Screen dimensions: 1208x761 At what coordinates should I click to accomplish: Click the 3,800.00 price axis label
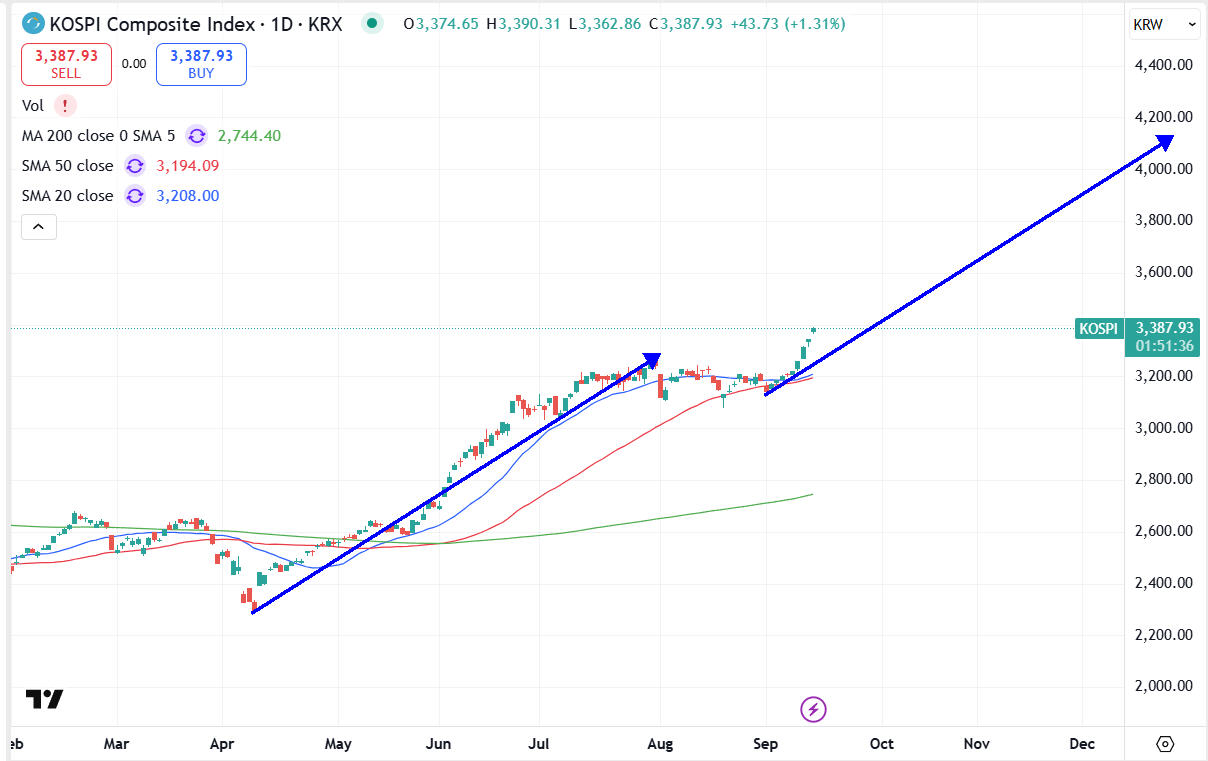(1164, 220)
